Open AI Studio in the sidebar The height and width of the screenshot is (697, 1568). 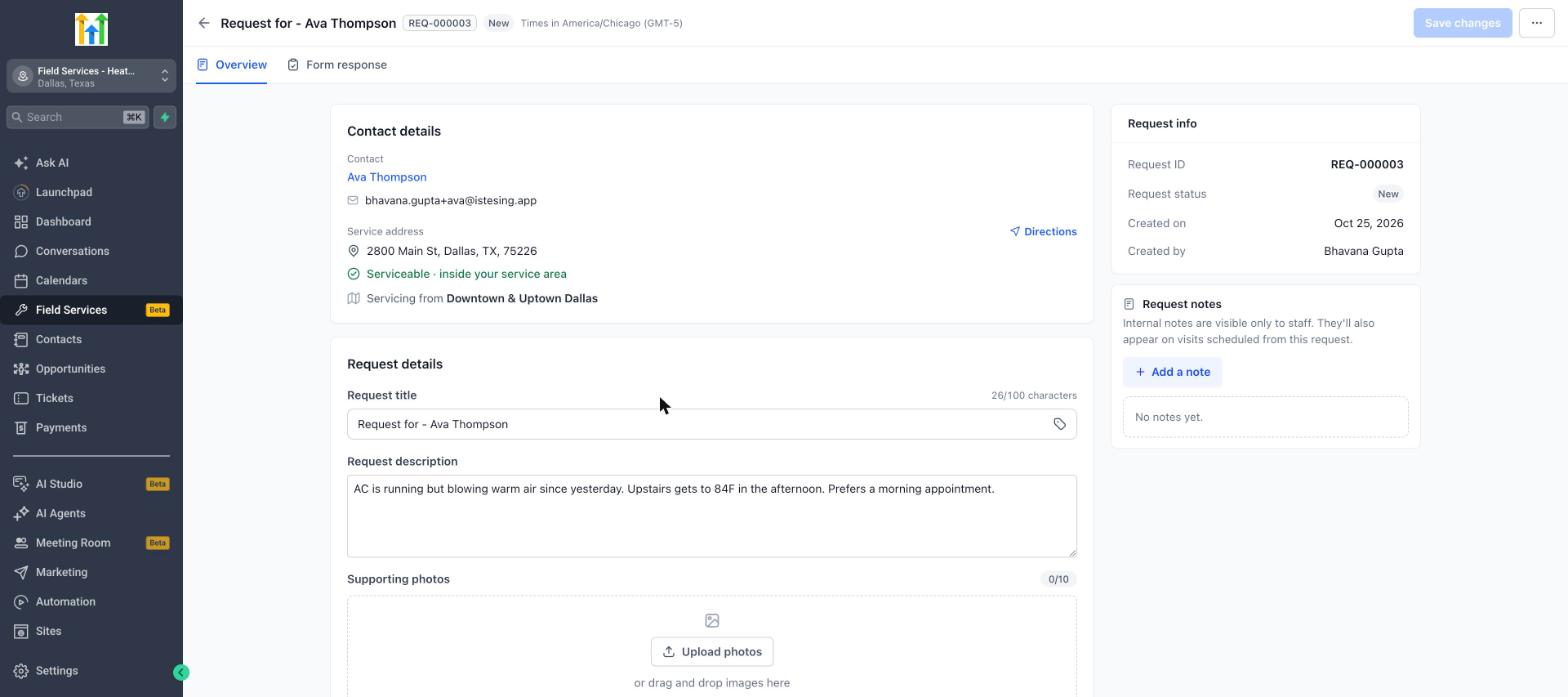click(91, 484)
